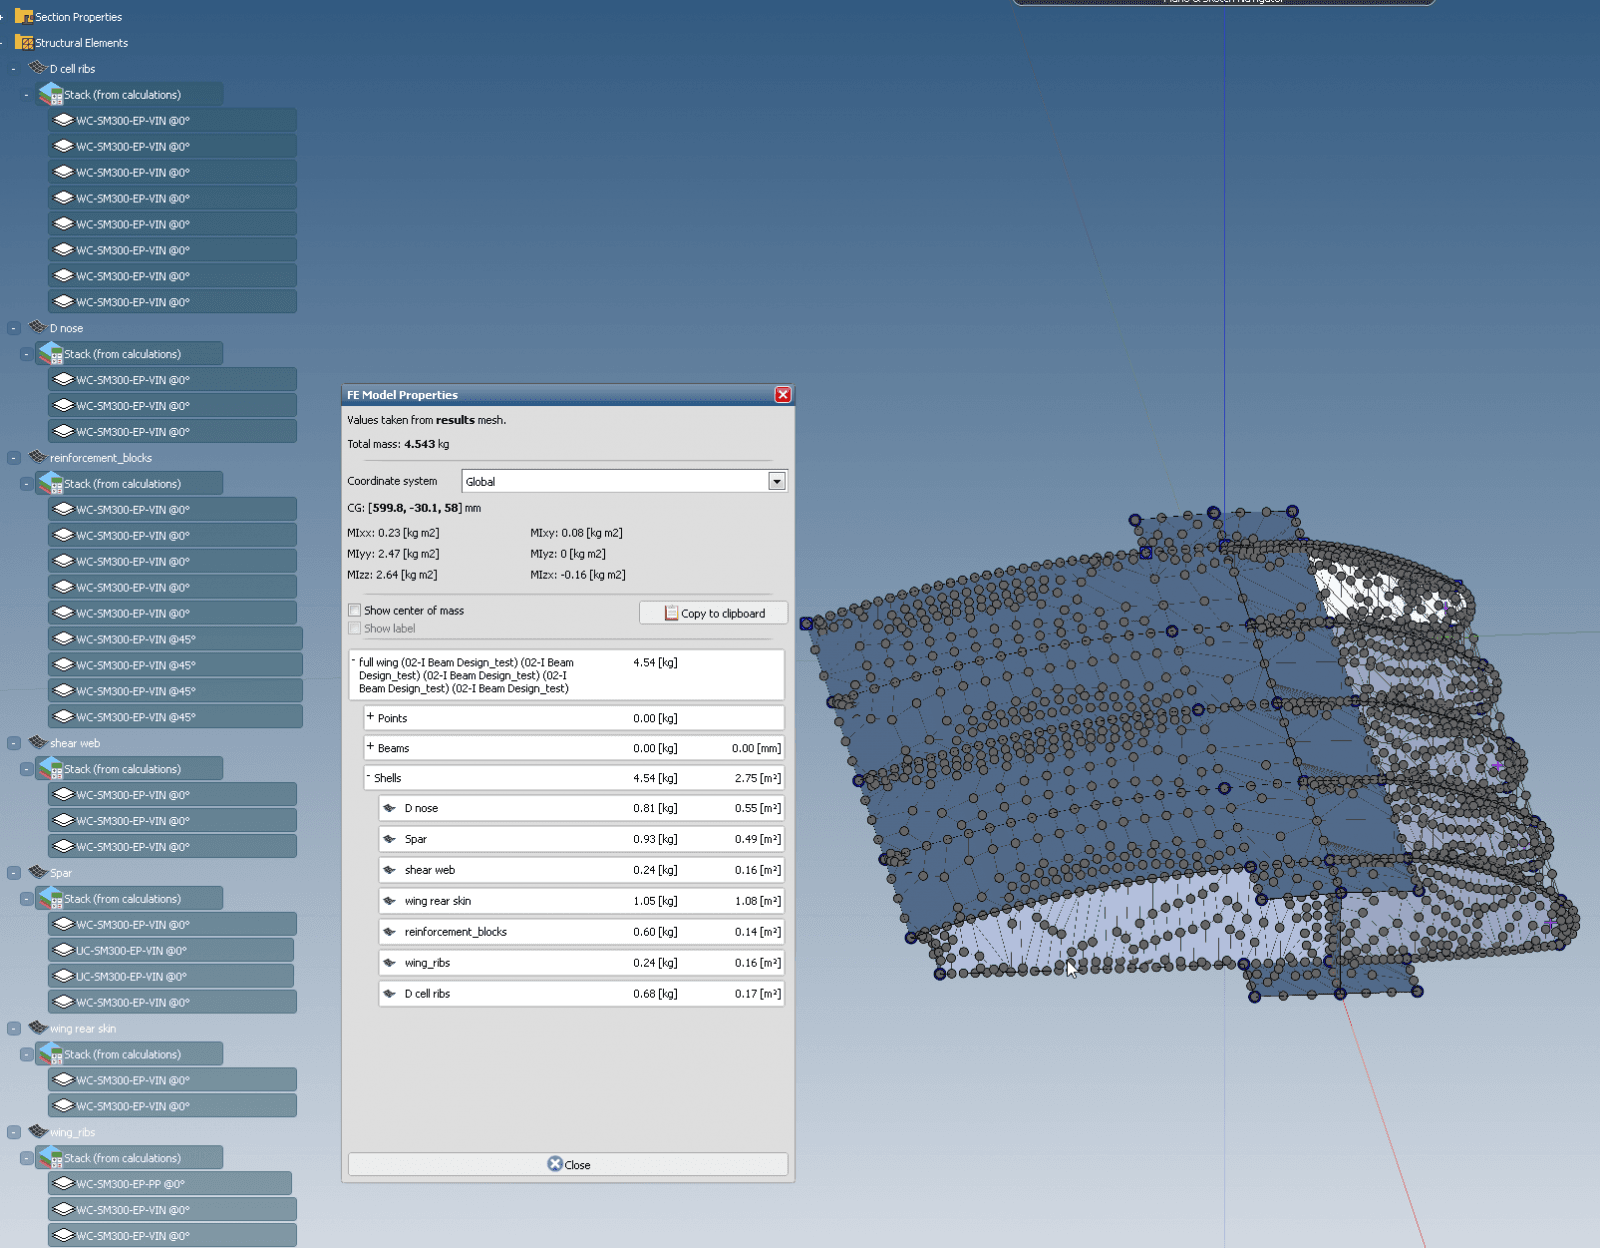The height and width of the screenshot is (1248, 1600).
Task: Click Stack icon under wing_ribs
Action: (51, 1157)
